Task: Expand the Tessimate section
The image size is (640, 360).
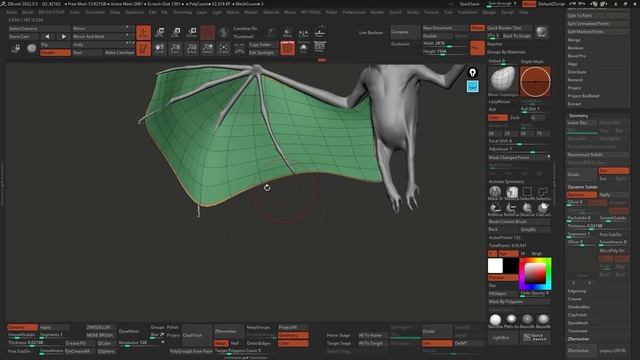Action: coord(578,331)
